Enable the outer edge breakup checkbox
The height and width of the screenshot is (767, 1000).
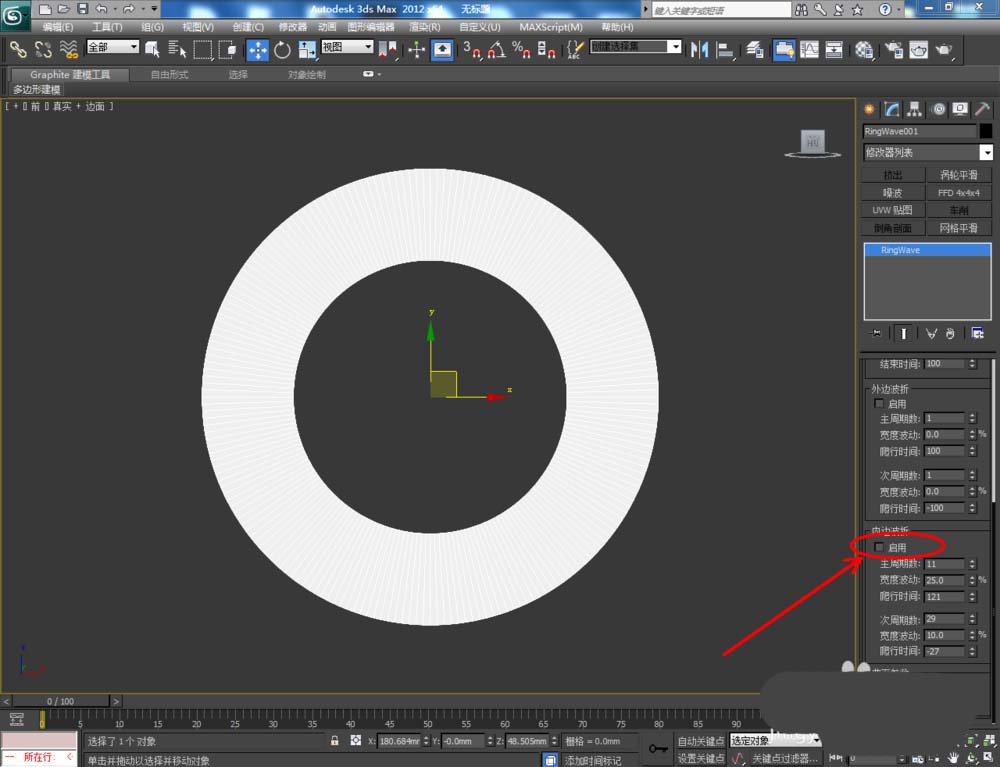880,404
